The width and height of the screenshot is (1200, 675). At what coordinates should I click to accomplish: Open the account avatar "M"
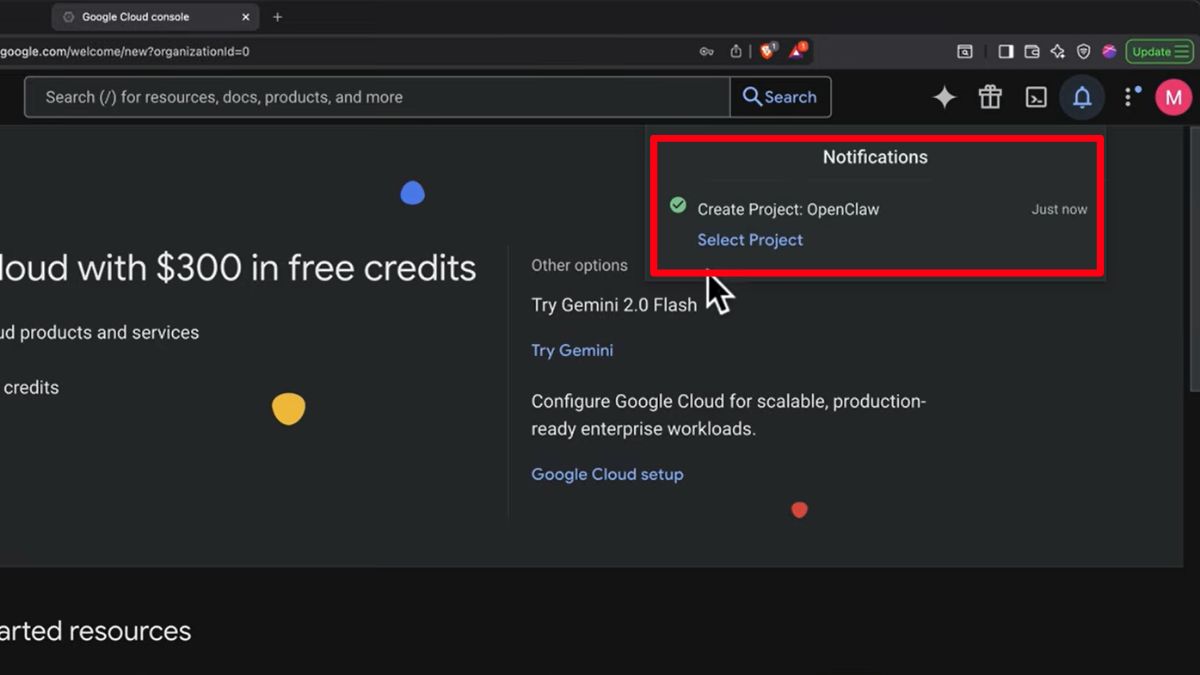pos(1173,97)
